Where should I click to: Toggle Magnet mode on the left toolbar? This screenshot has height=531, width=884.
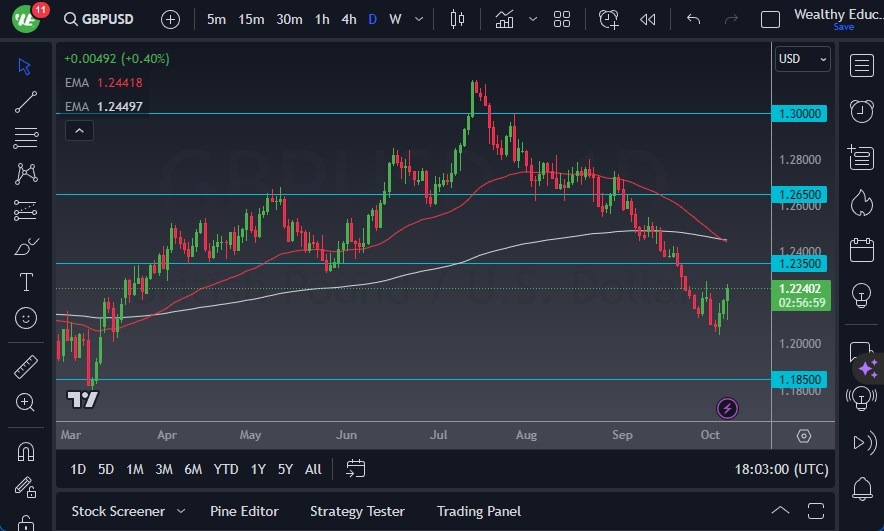(x=26, y=451)
